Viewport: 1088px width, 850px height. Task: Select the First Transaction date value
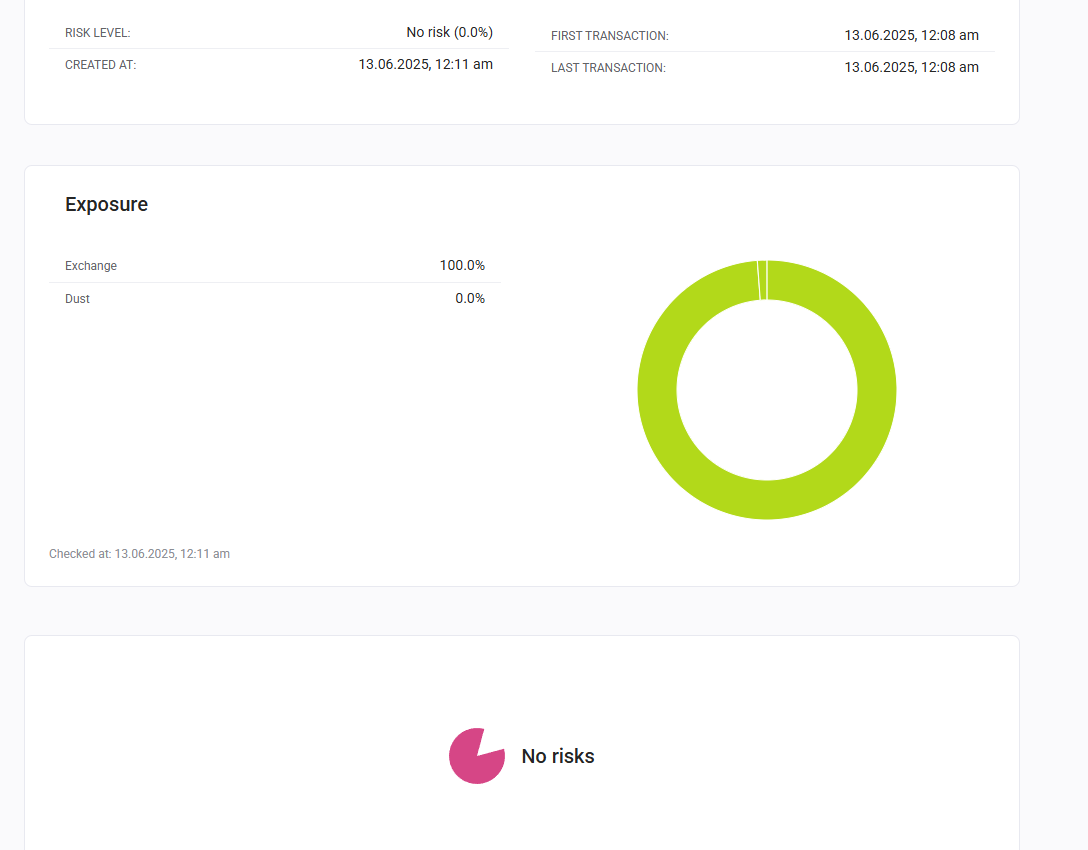[911, 35]
